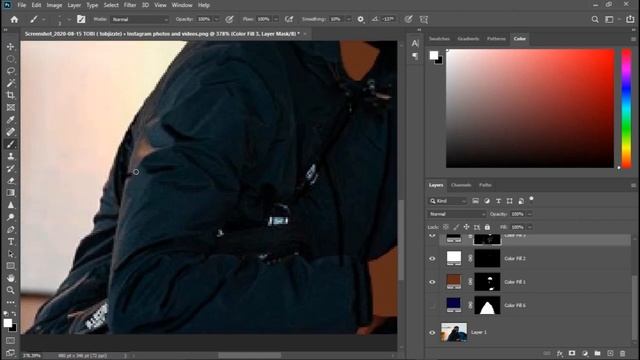The width and height of the screenshot is (640, 360).
Task: Toggle lock position
Action: point(466,227)
